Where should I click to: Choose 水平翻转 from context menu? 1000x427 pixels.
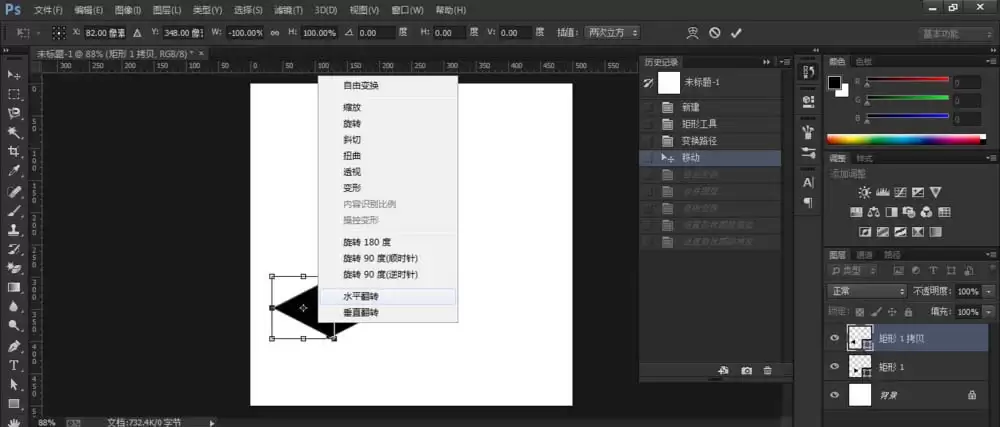pyautogui.click(x=388, y=296)
